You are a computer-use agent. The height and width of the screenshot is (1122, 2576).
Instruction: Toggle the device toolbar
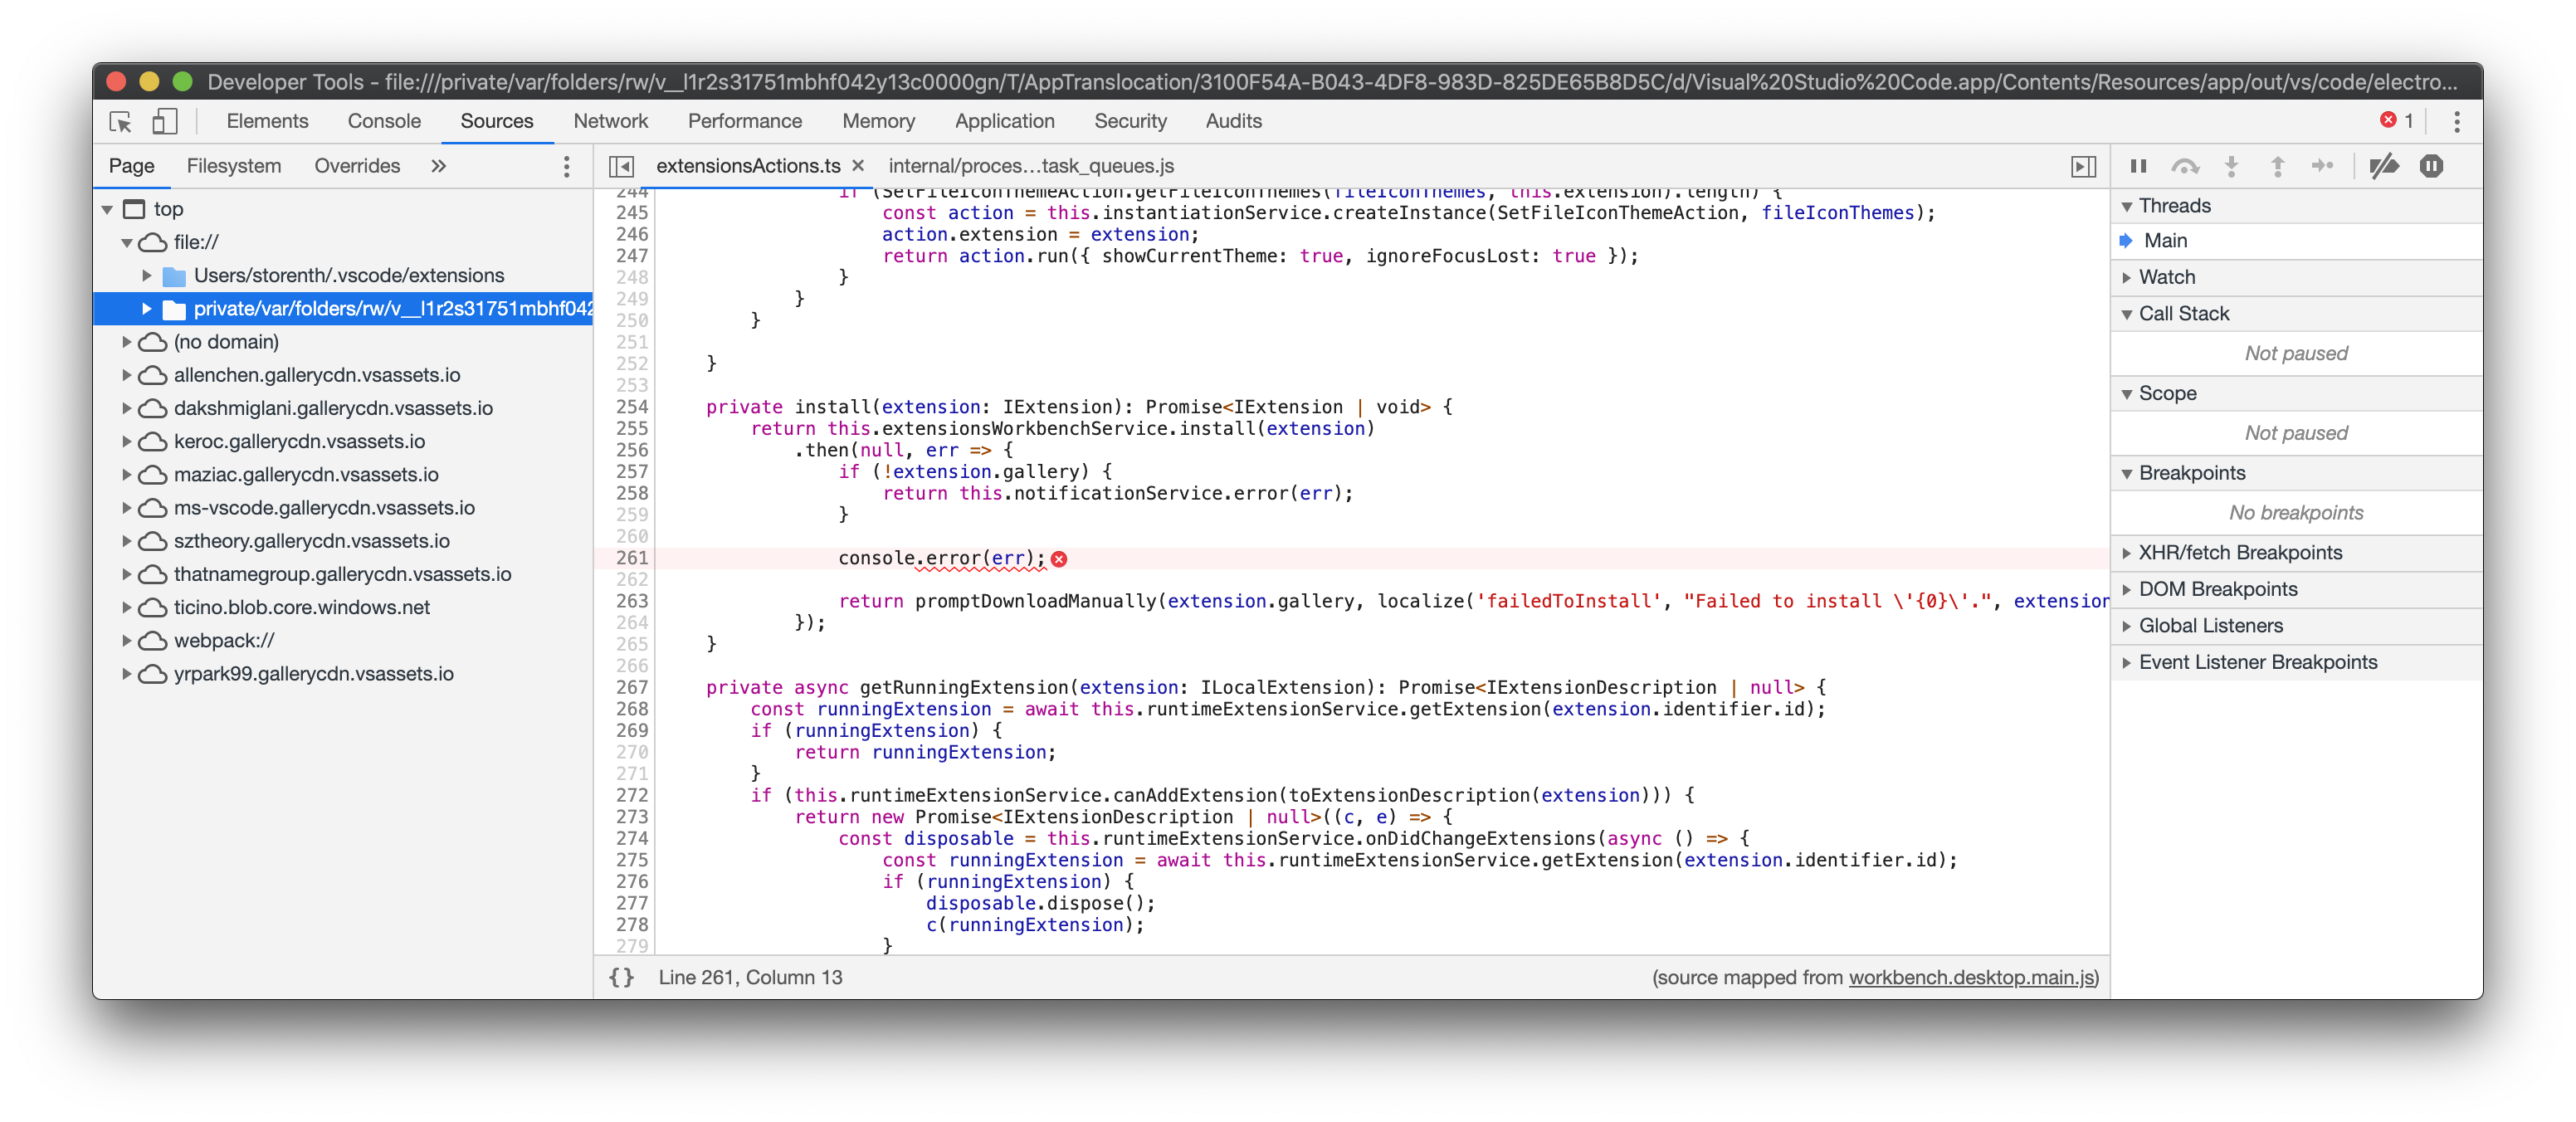click(165, 121)
